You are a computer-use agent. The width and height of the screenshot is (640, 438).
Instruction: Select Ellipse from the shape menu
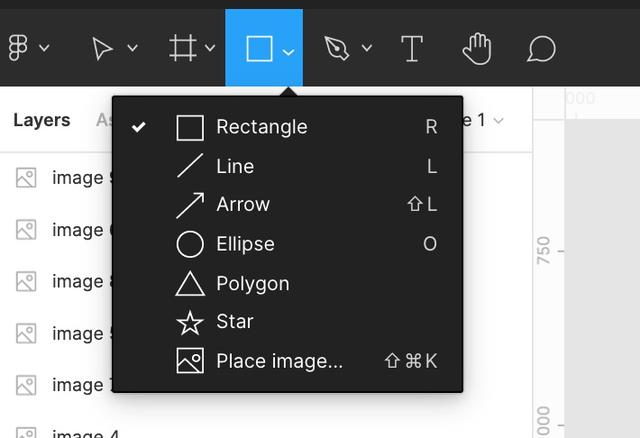tap(245, 244)
